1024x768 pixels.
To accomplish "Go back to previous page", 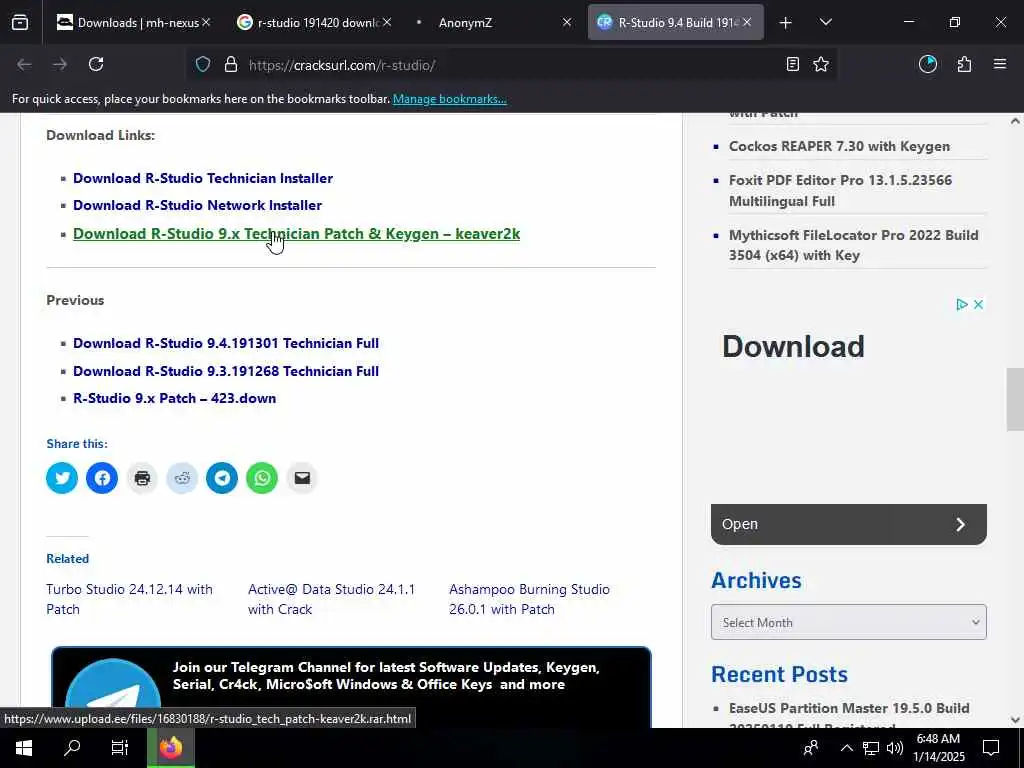I will click(24, 64).
